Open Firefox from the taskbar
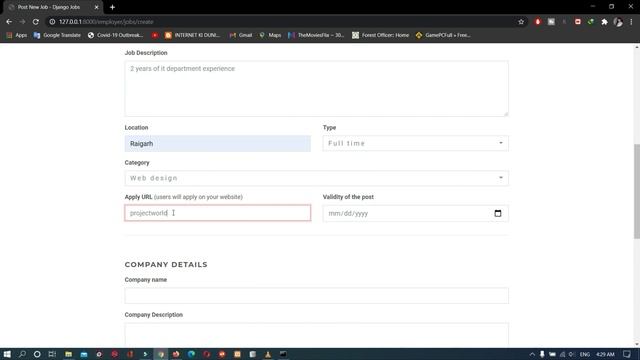Viewport: 640px width, 360px height. [x=176, y=354]
